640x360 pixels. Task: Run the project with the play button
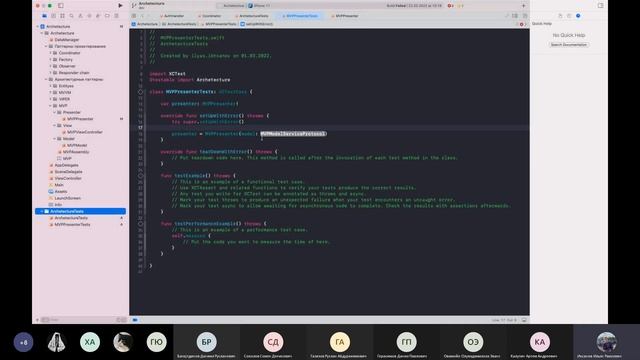click(x=120, y=6)
